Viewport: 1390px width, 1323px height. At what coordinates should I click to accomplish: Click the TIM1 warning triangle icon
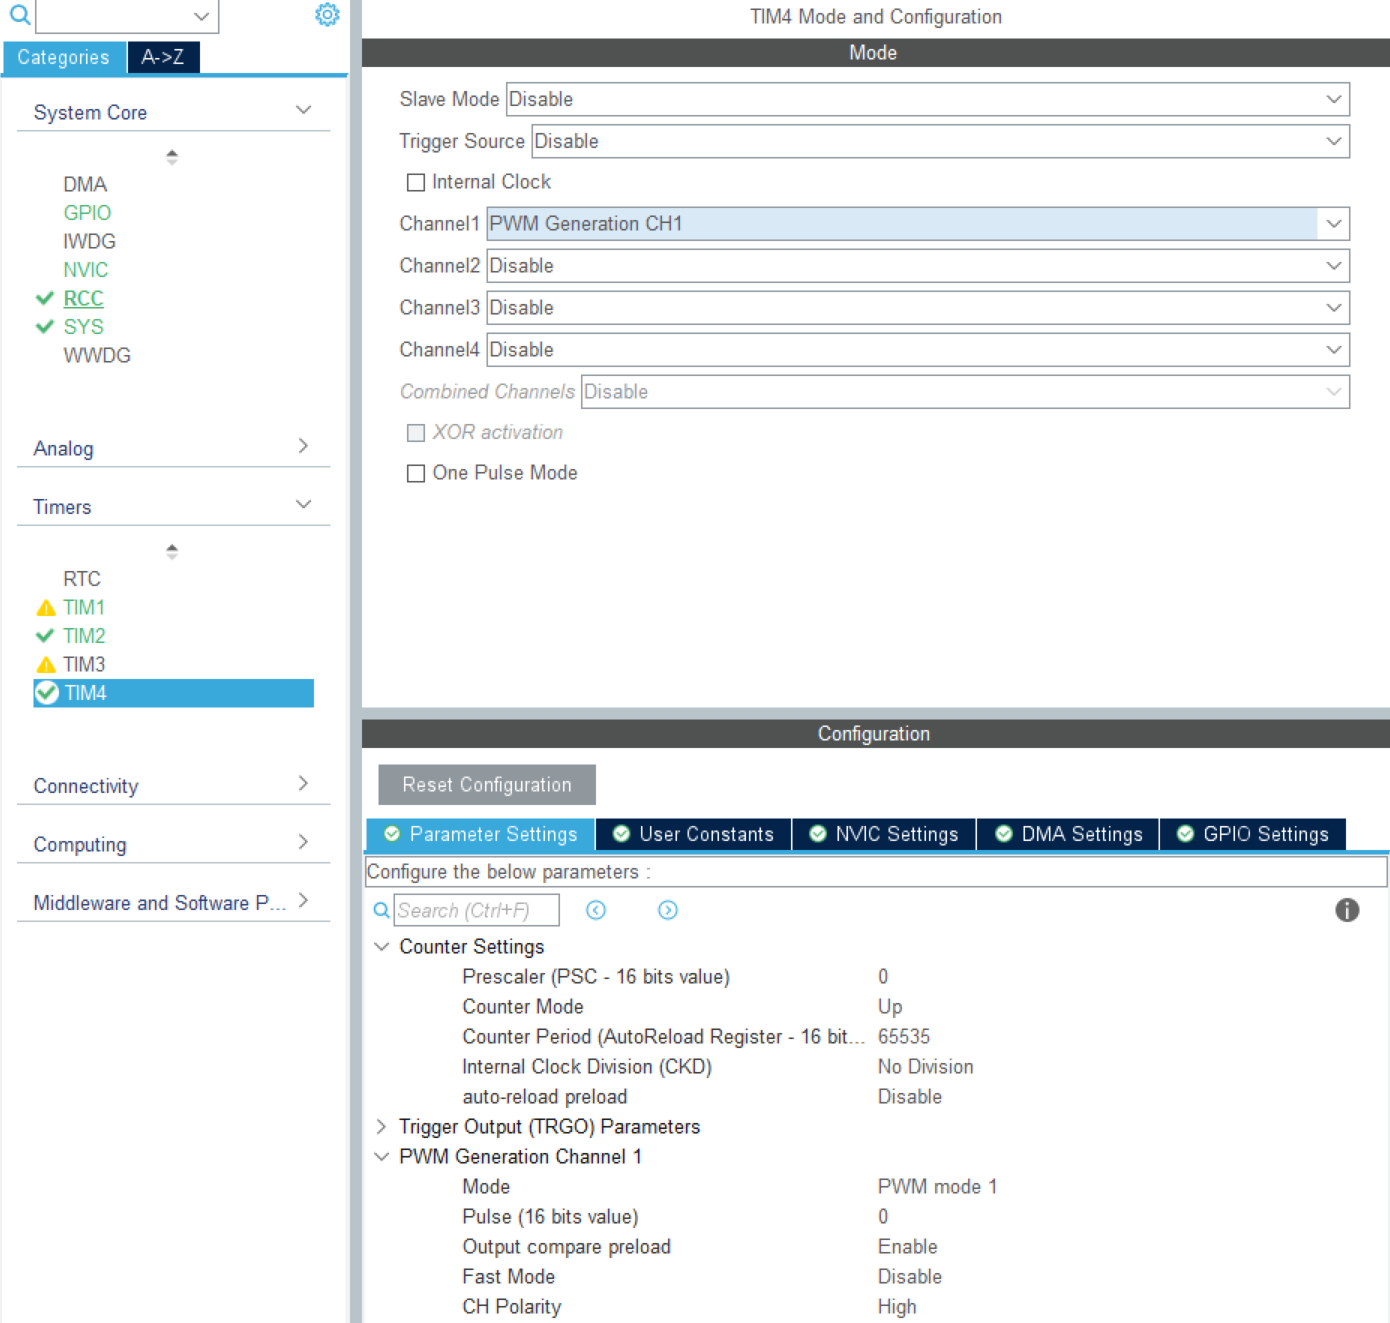(46, 608)
